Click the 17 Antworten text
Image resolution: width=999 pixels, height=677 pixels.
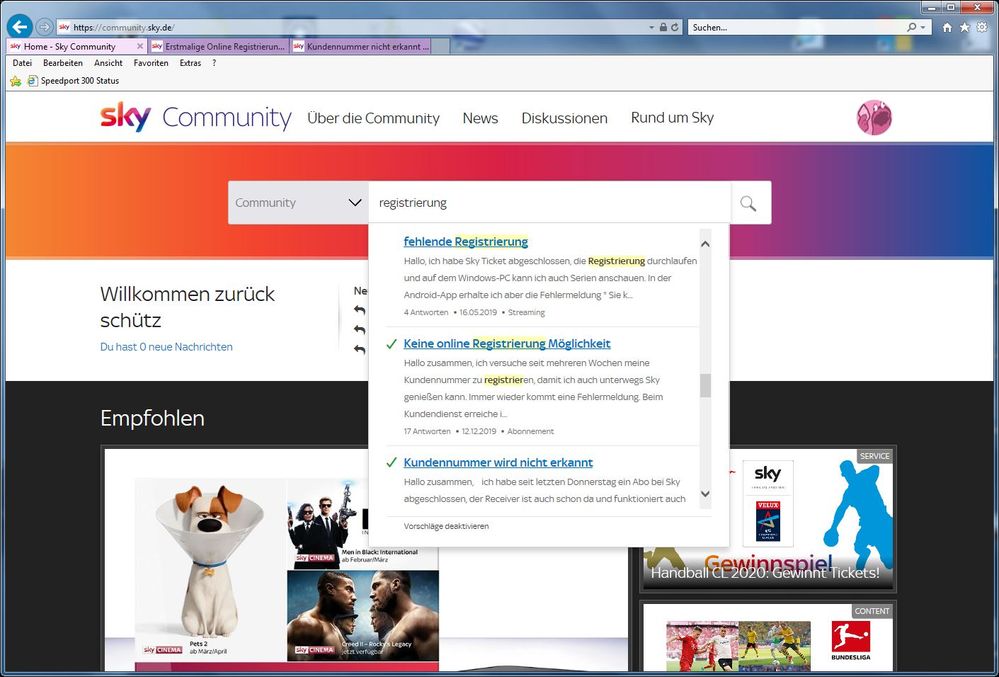tap(427, 431)
